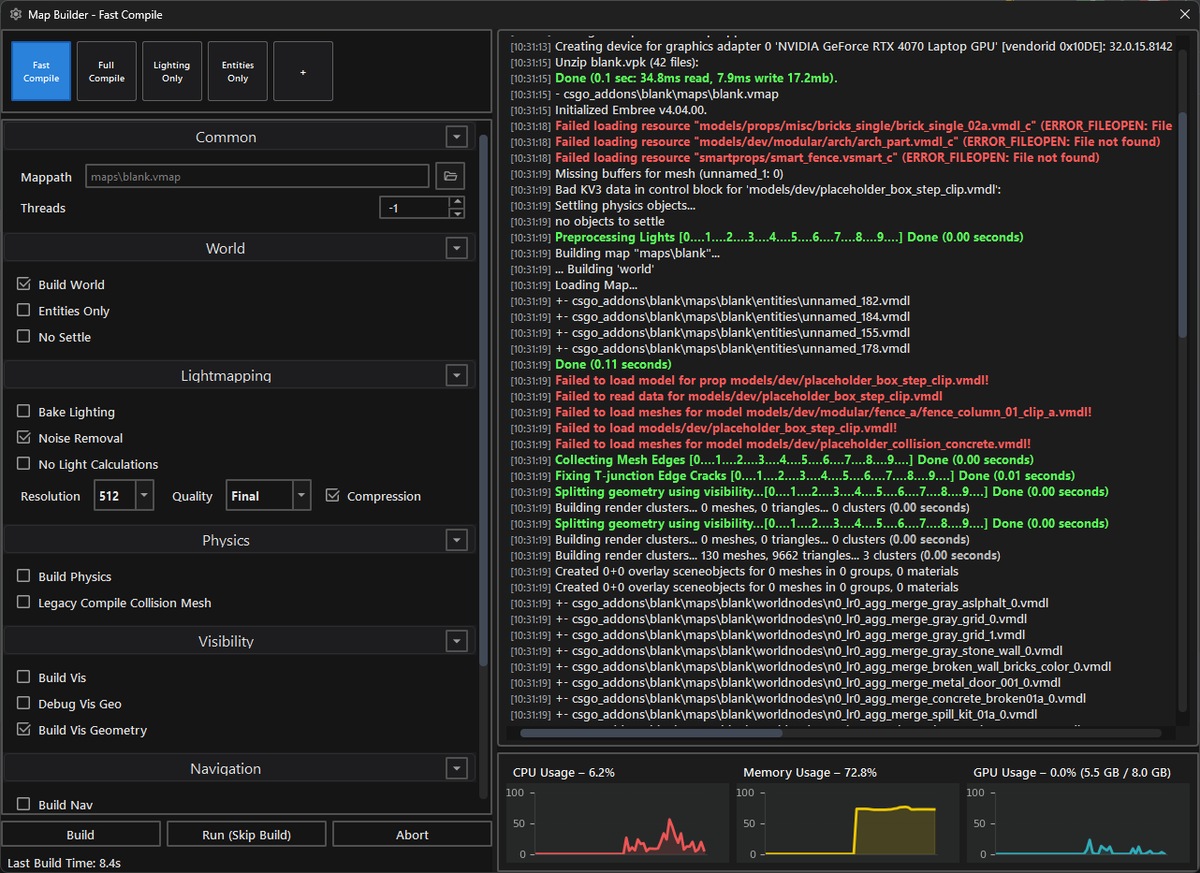Click the settings panel vertical scrollbar
This screenshot has width=1200, height=873.
click(x=485, y=400)
